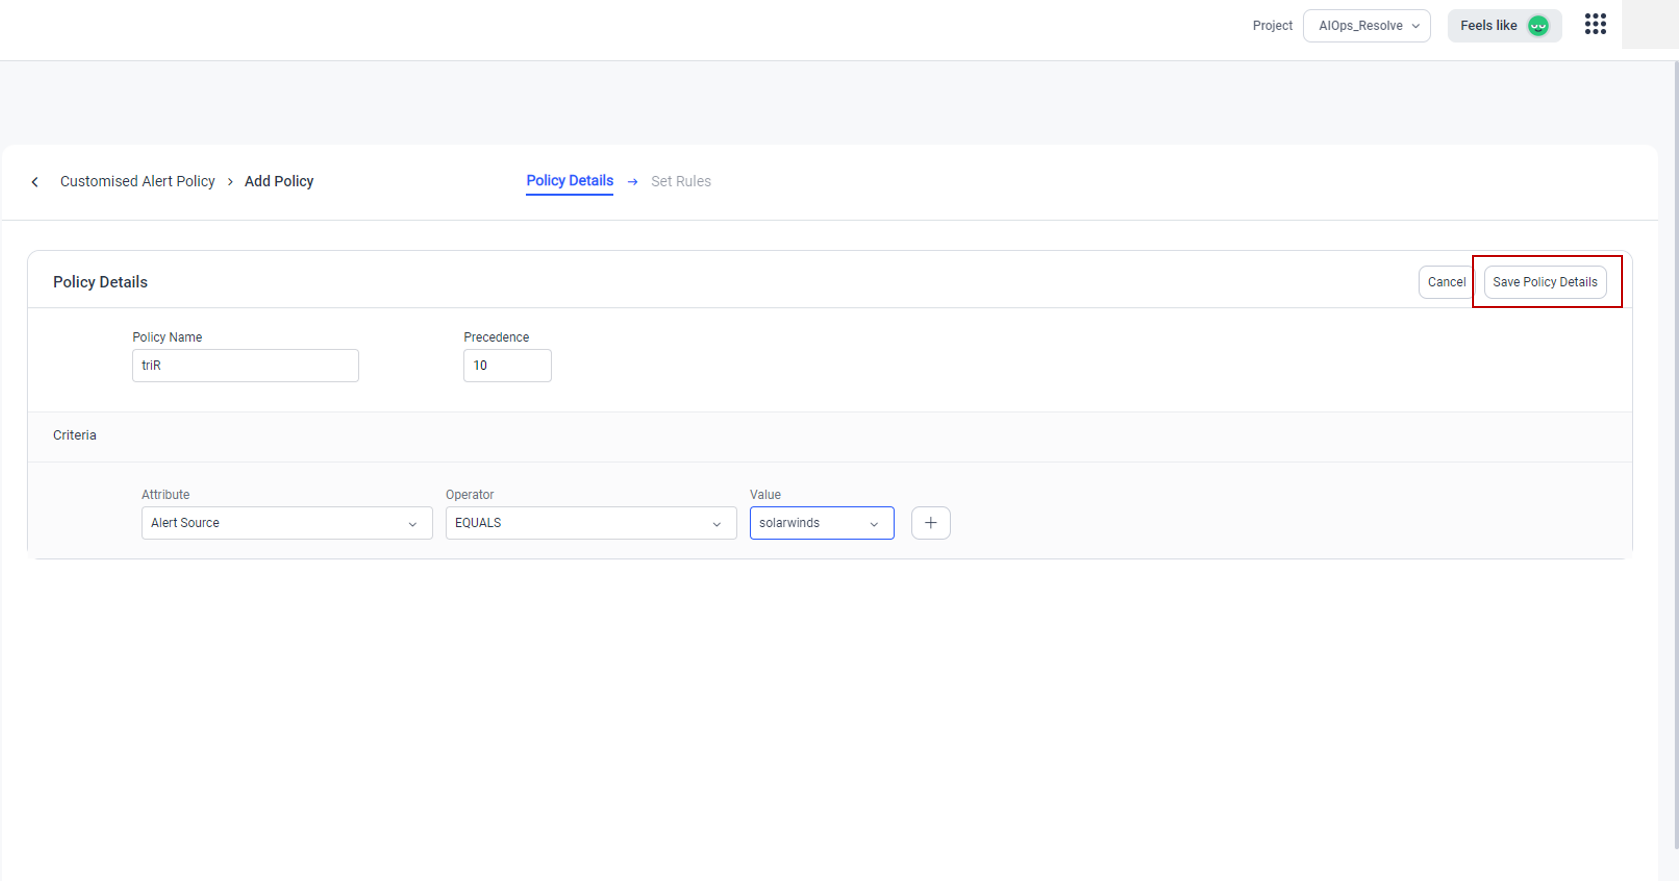Click the green smiley face icon
The height and width of the screenshot is (881, 1679).
pyautogui.click(x=1538, y=26)
